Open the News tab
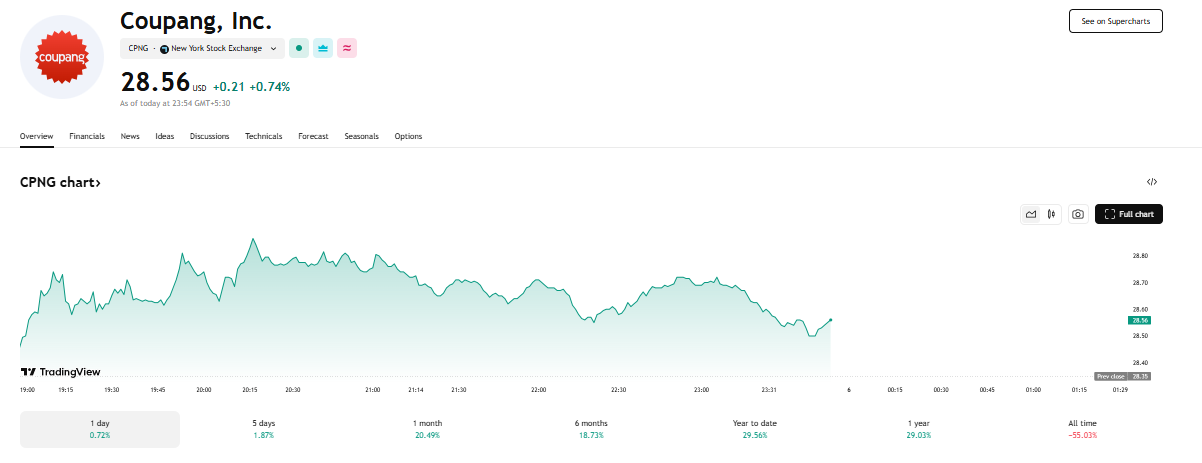1202x463 pixels. click(x=130, y=136)
